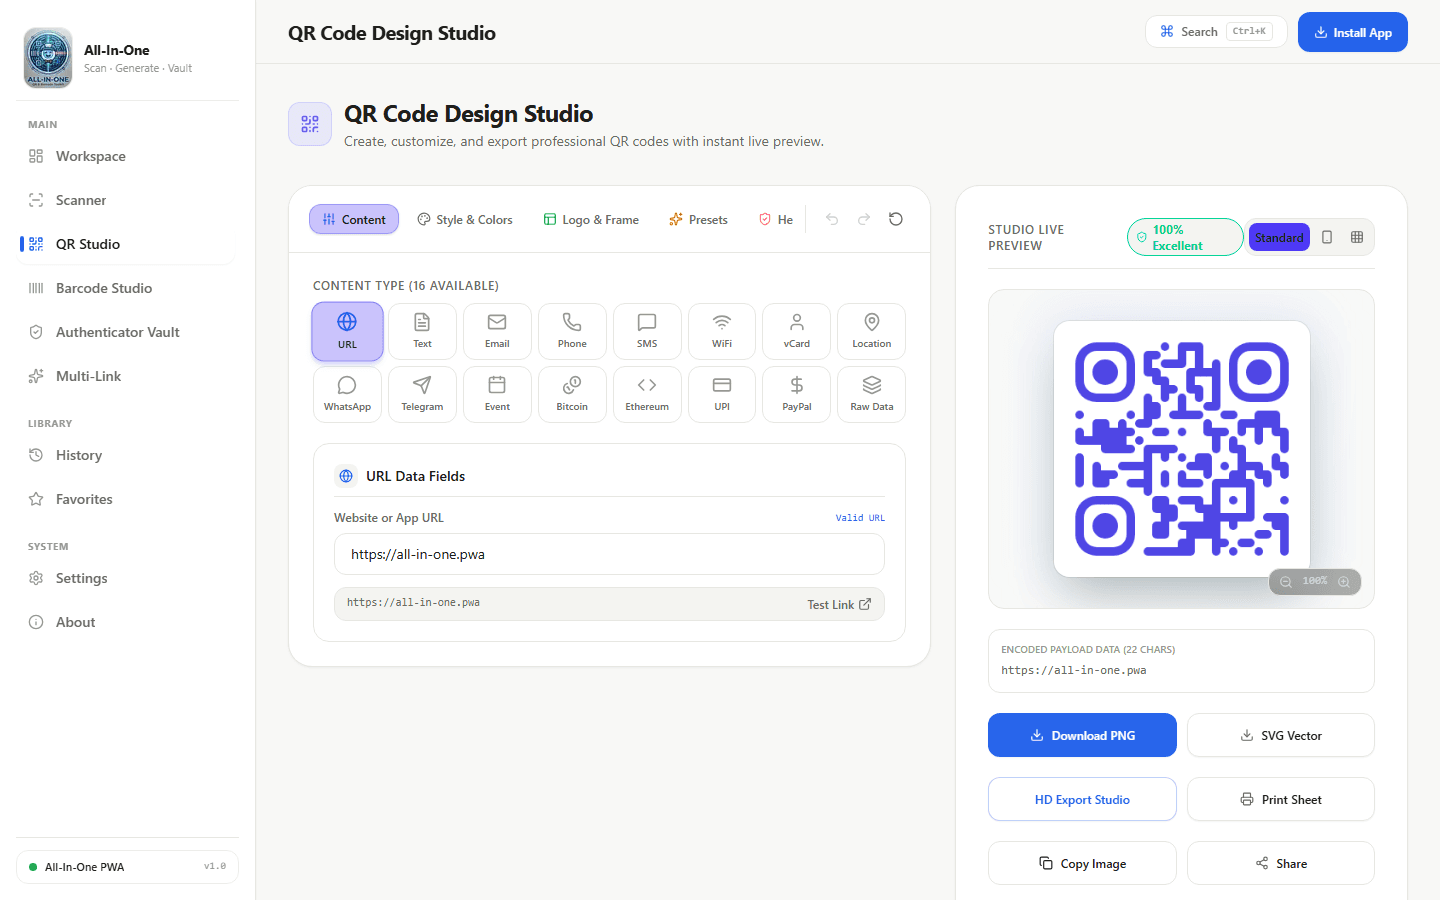Click the All-In-One app logo
1440x900 pixels.
[48, 58]
